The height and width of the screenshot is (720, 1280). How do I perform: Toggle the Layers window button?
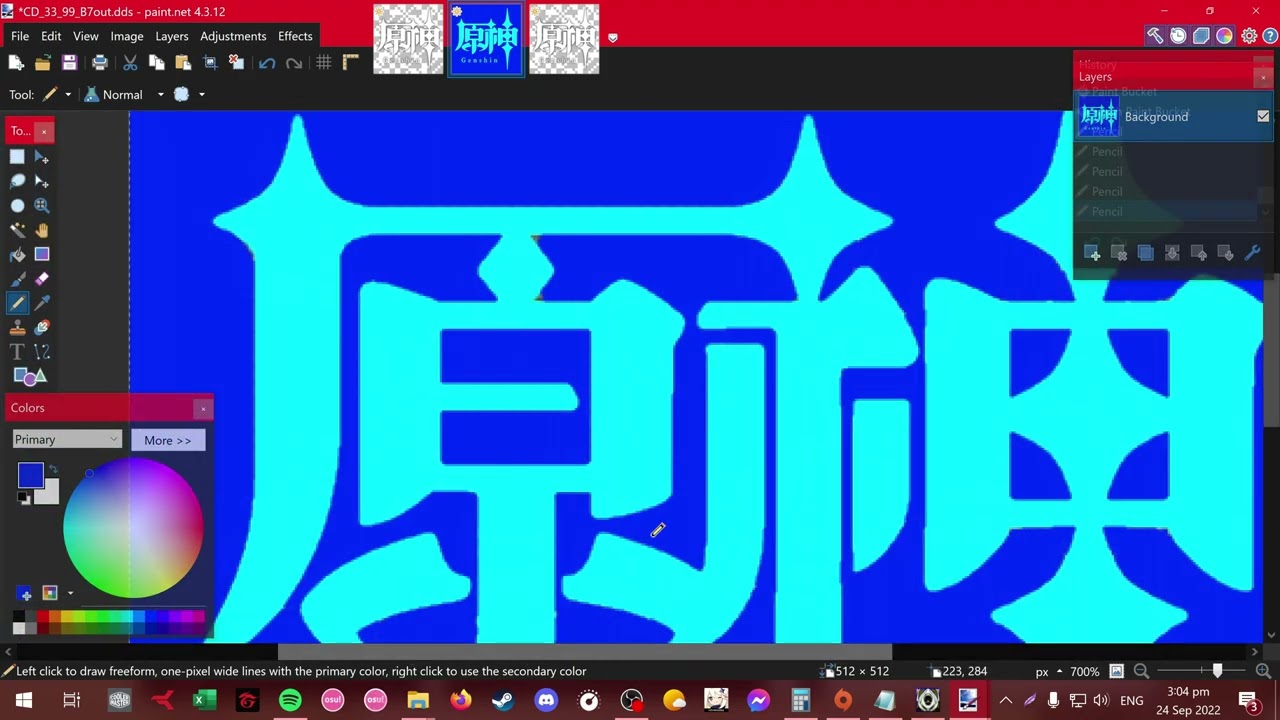[x=1201, y=36]
